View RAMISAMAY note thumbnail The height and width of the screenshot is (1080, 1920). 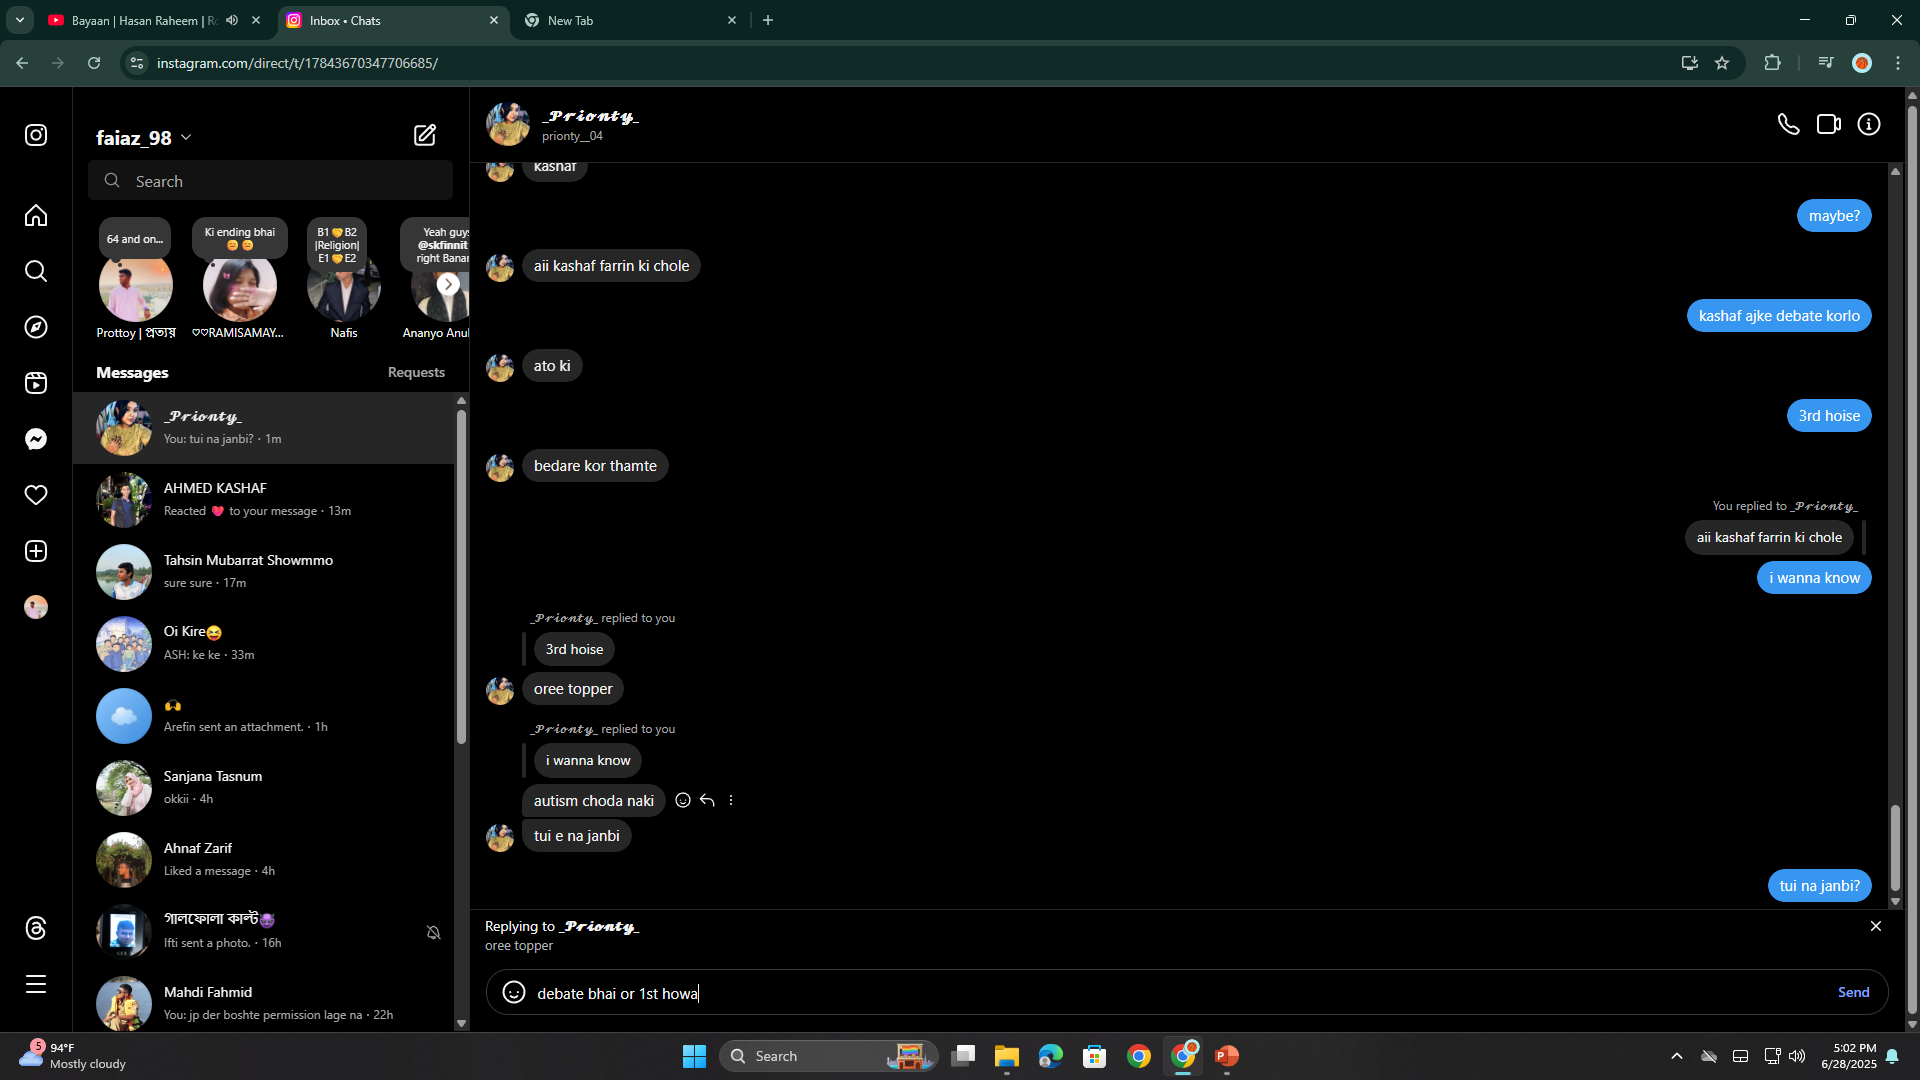(x=239, y=284)
